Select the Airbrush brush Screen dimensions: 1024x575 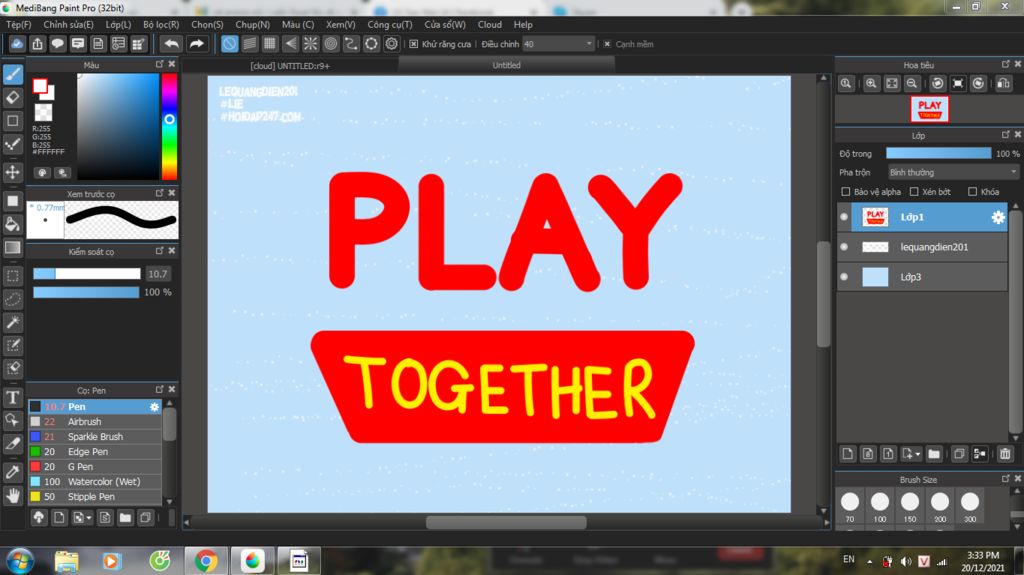(x=95, y=421)
